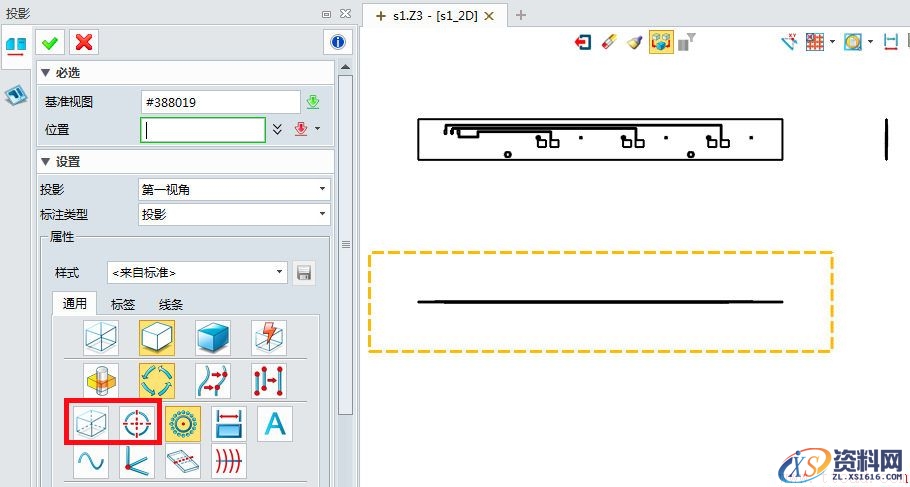The height and width of the screenshot is (487, 910).
Task: Open the 标注类型 dropdown
Action: pyautogui.click(x=234, y=214)
